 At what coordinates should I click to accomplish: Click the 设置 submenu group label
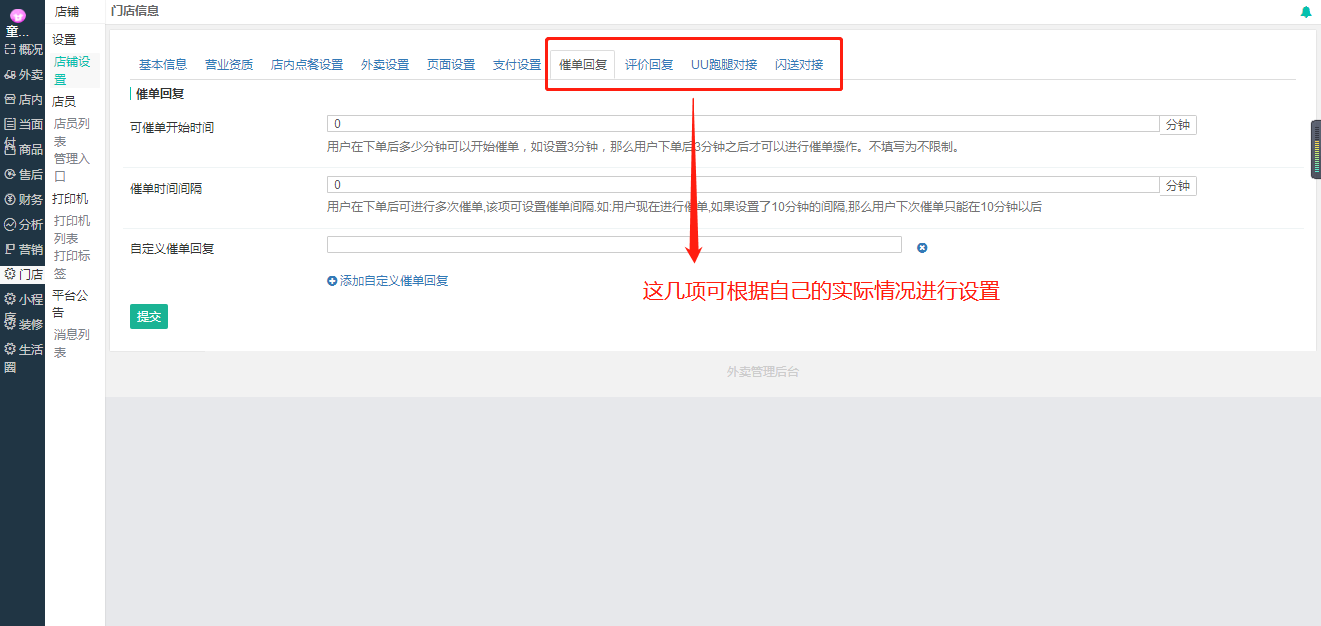[x=64, y=40]
